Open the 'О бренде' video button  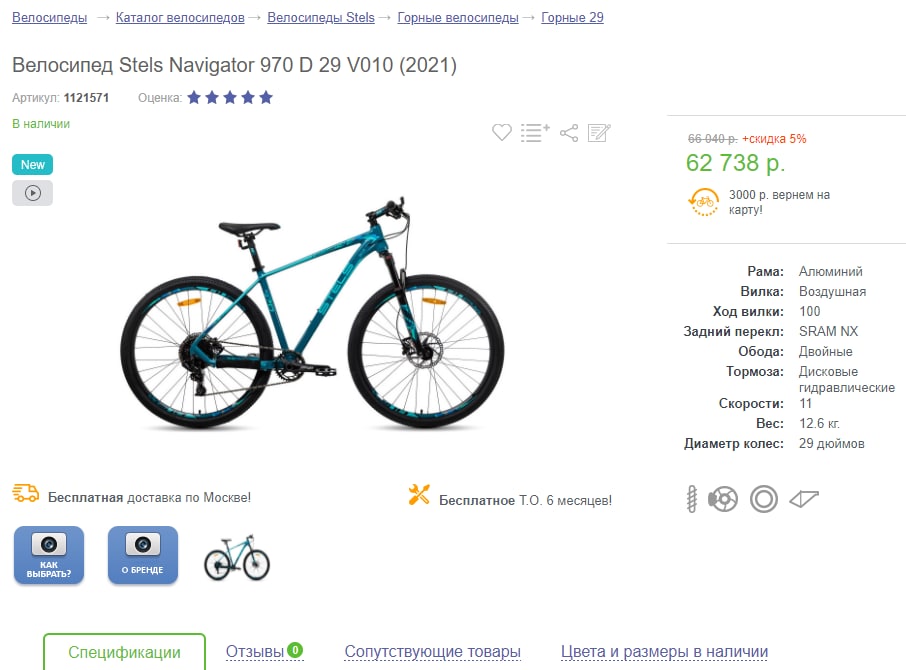[143, 555]
